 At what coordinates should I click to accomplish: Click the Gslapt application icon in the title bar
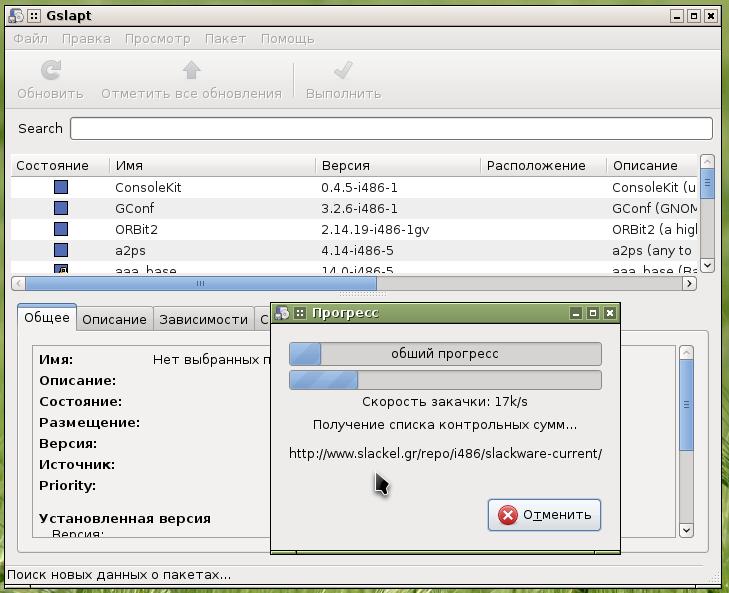pos(16,16)
